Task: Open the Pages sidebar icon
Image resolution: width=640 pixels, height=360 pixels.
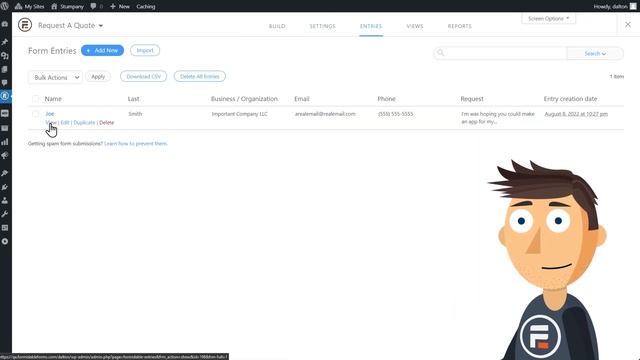Action: pyautogui.click(x=5, y=69)
